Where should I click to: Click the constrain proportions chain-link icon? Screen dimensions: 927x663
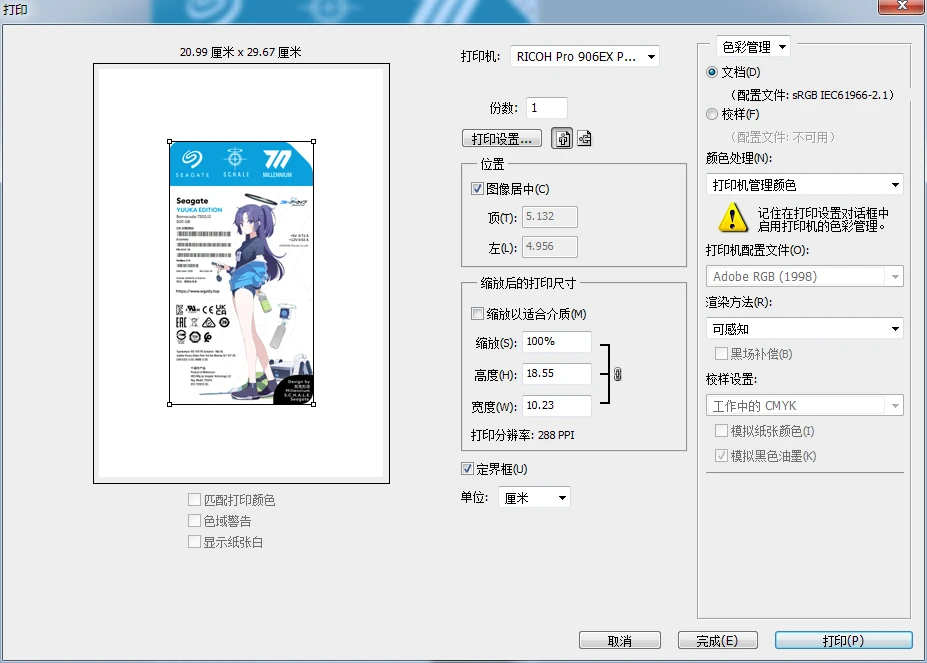617,374
